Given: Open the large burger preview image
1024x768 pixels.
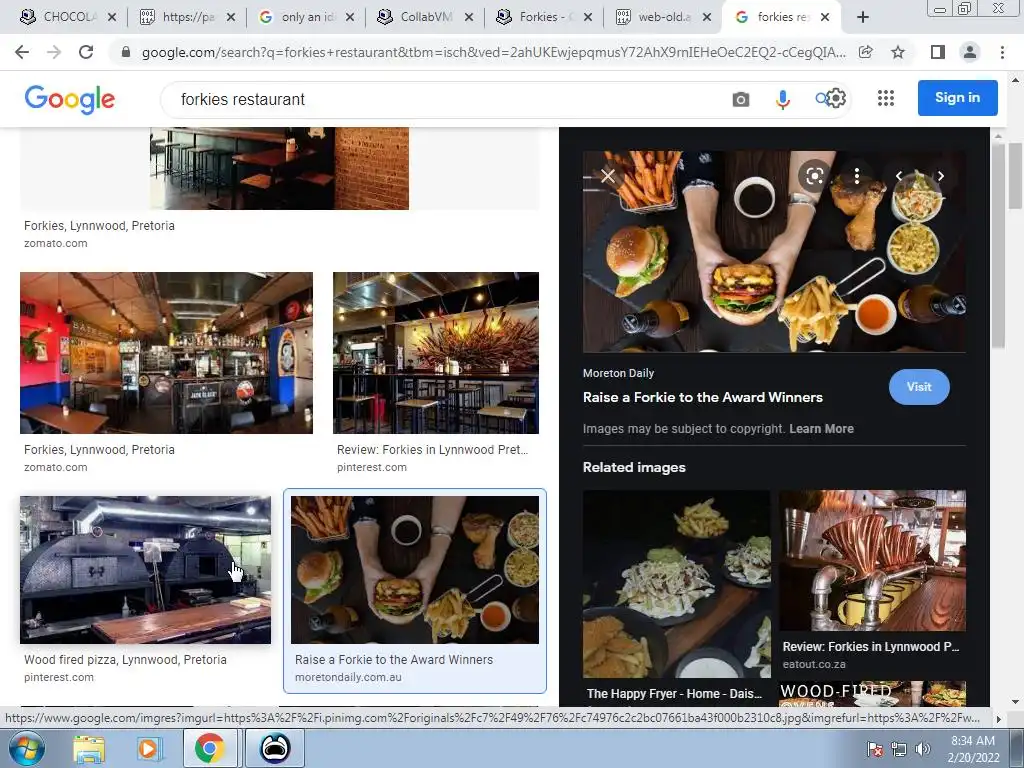Looking at the screenshot, I should 774,251.
